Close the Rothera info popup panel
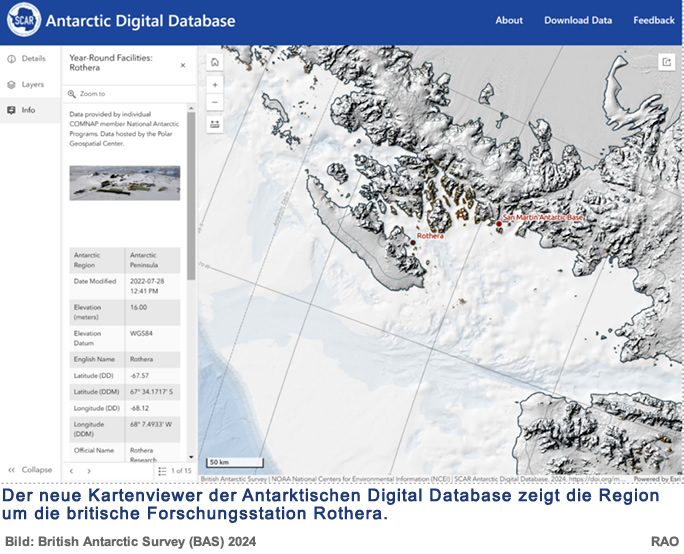 (182, 65)
